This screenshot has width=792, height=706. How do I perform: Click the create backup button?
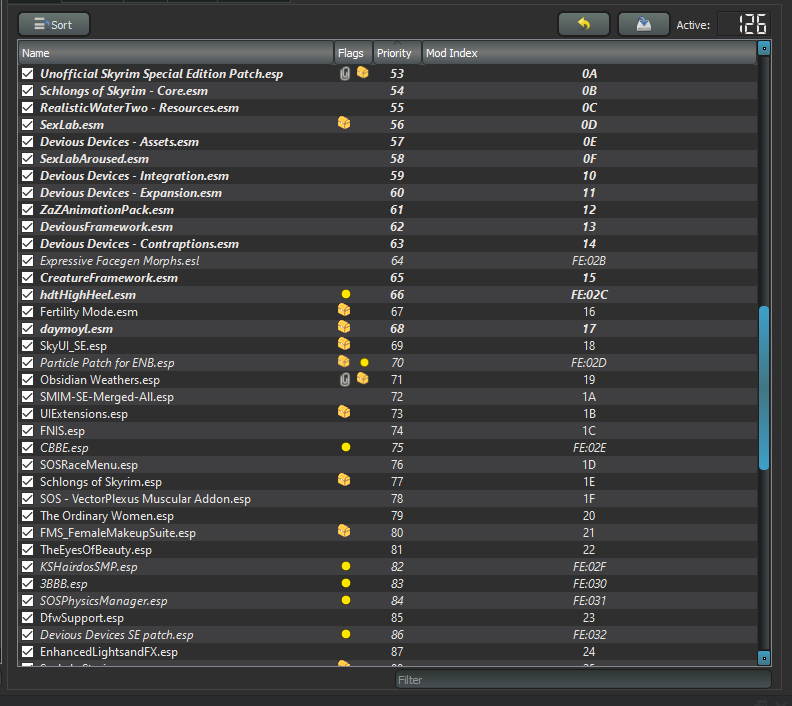[644, 24]
